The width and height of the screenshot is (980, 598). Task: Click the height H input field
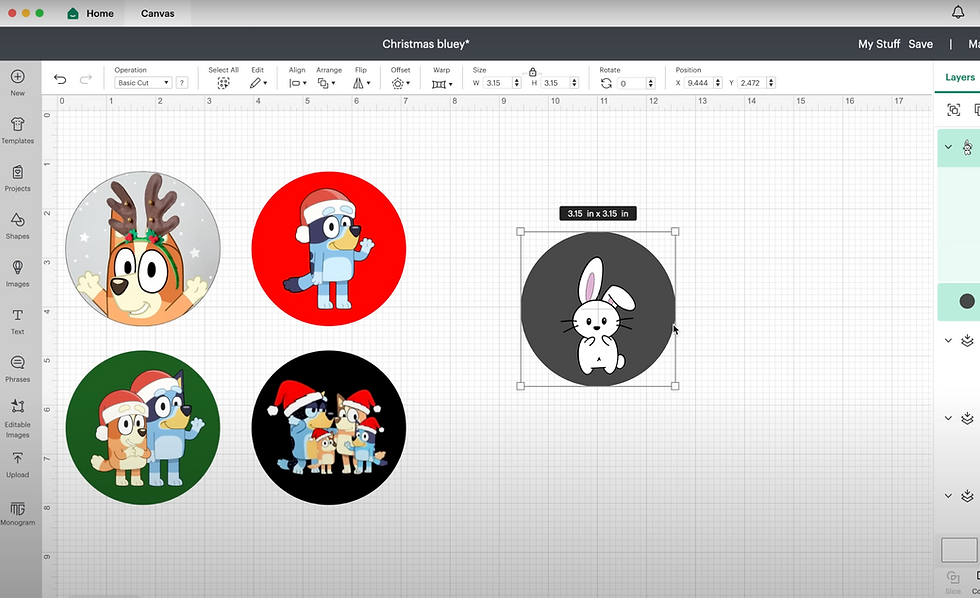pos(556,82)
